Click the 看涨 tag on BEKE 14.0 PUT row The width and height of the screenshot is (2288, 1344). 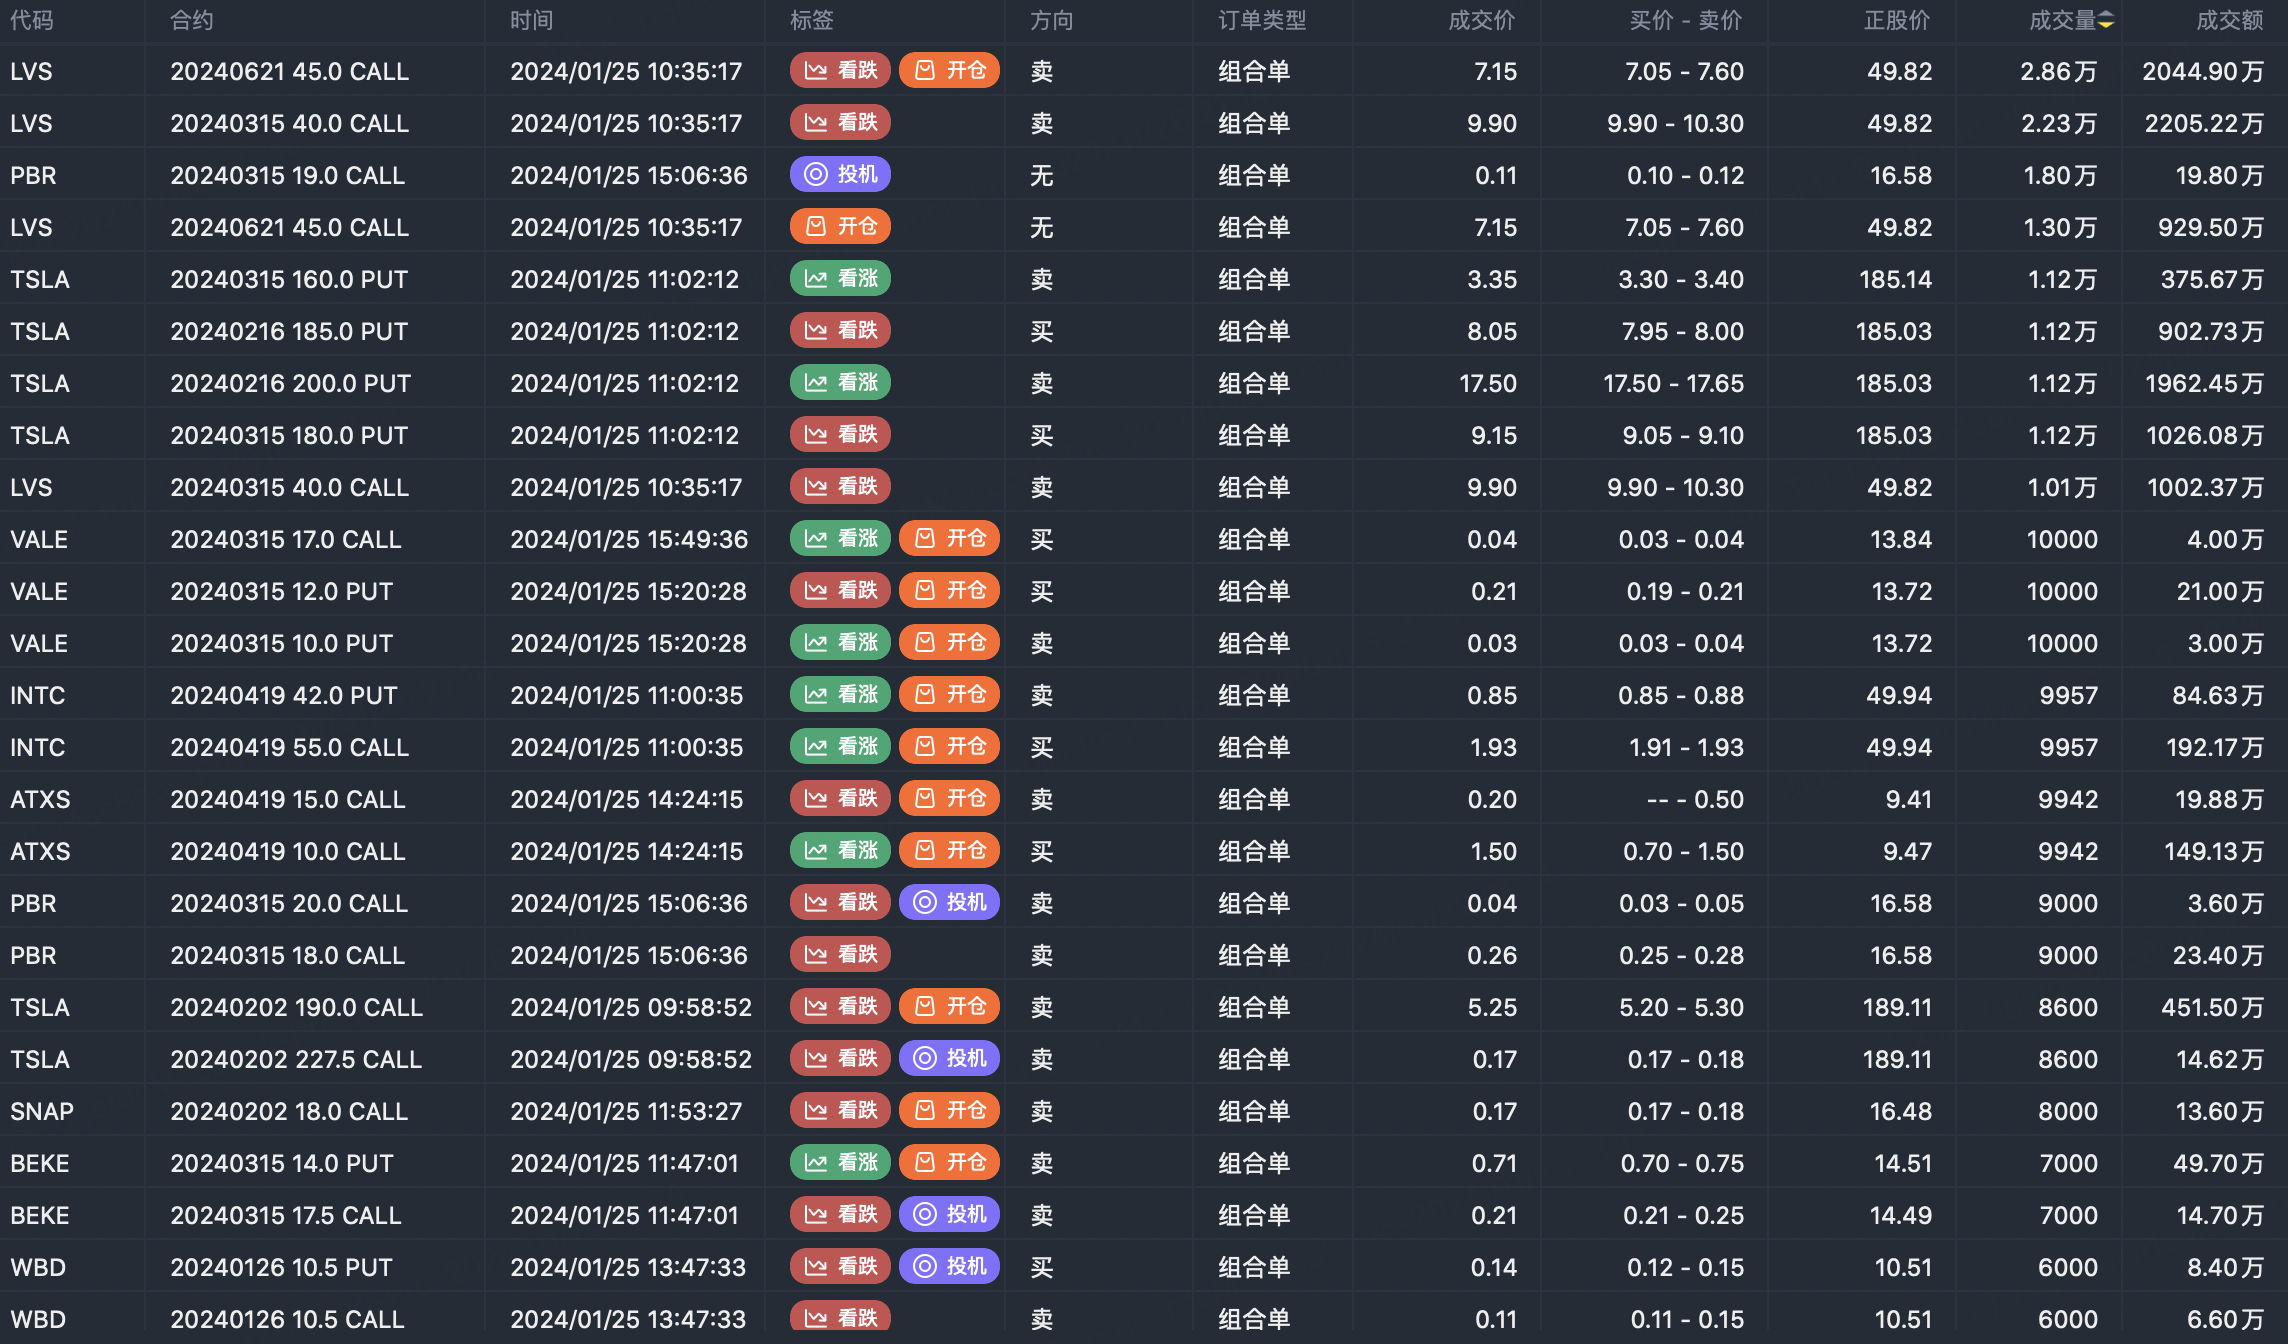pos(840,1163)
